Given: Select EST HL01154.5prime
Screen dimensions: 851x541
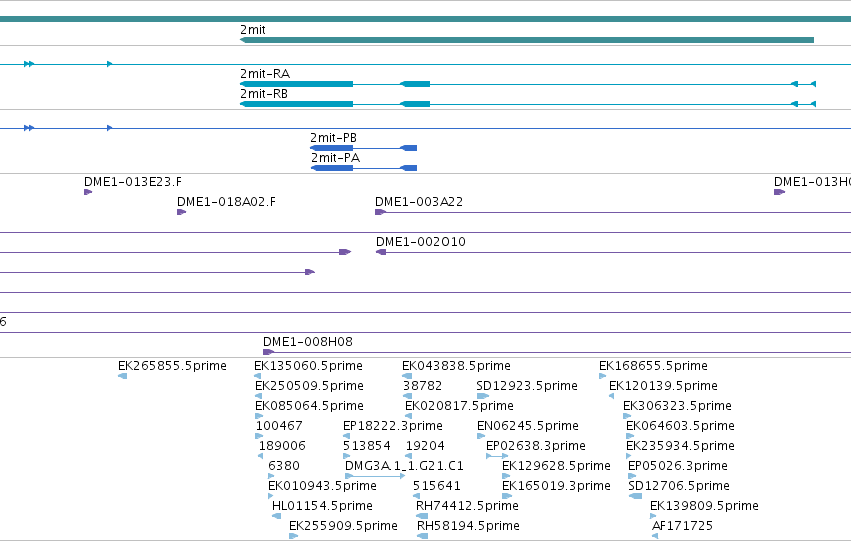Looking at the screenshot, I should coord(322,506).
